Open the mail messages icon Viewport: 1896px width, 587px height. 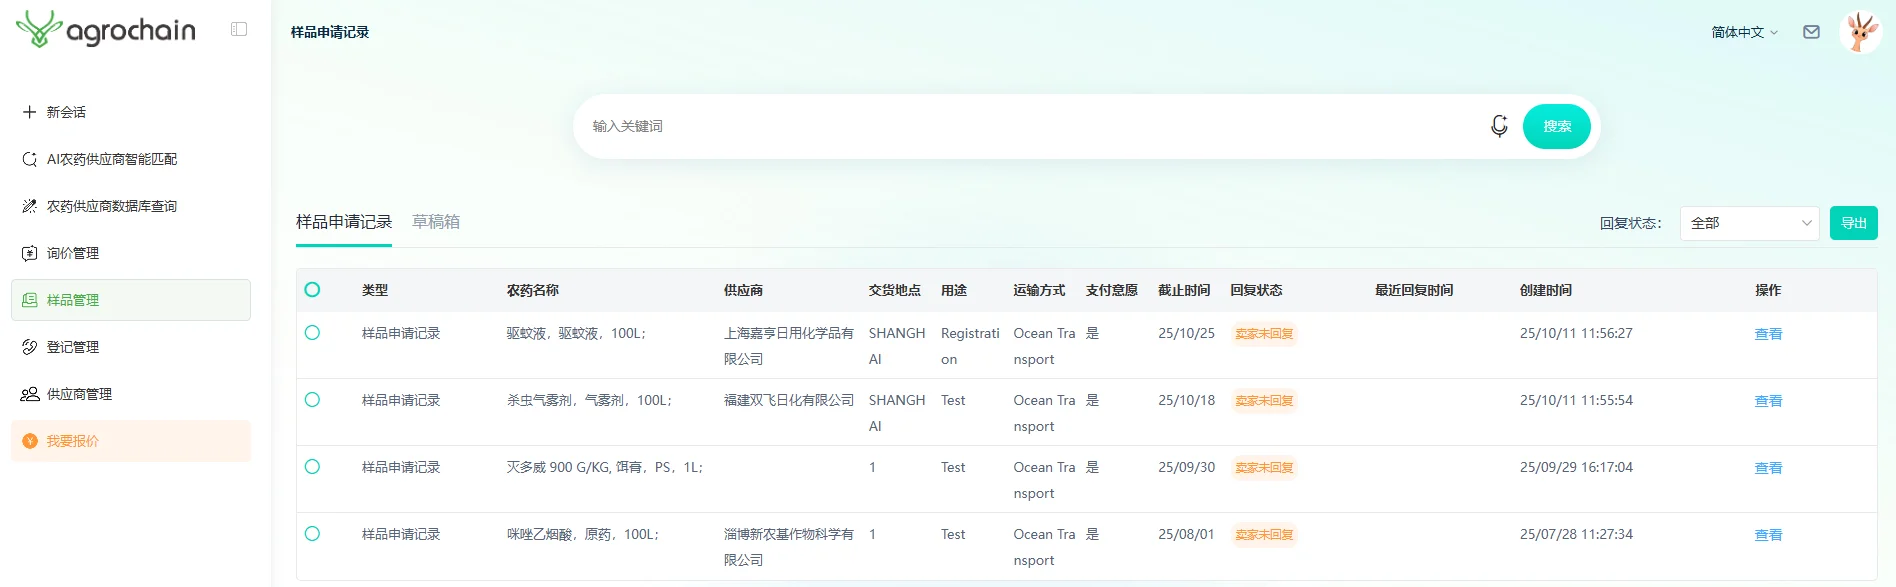tap(1811, 32)
